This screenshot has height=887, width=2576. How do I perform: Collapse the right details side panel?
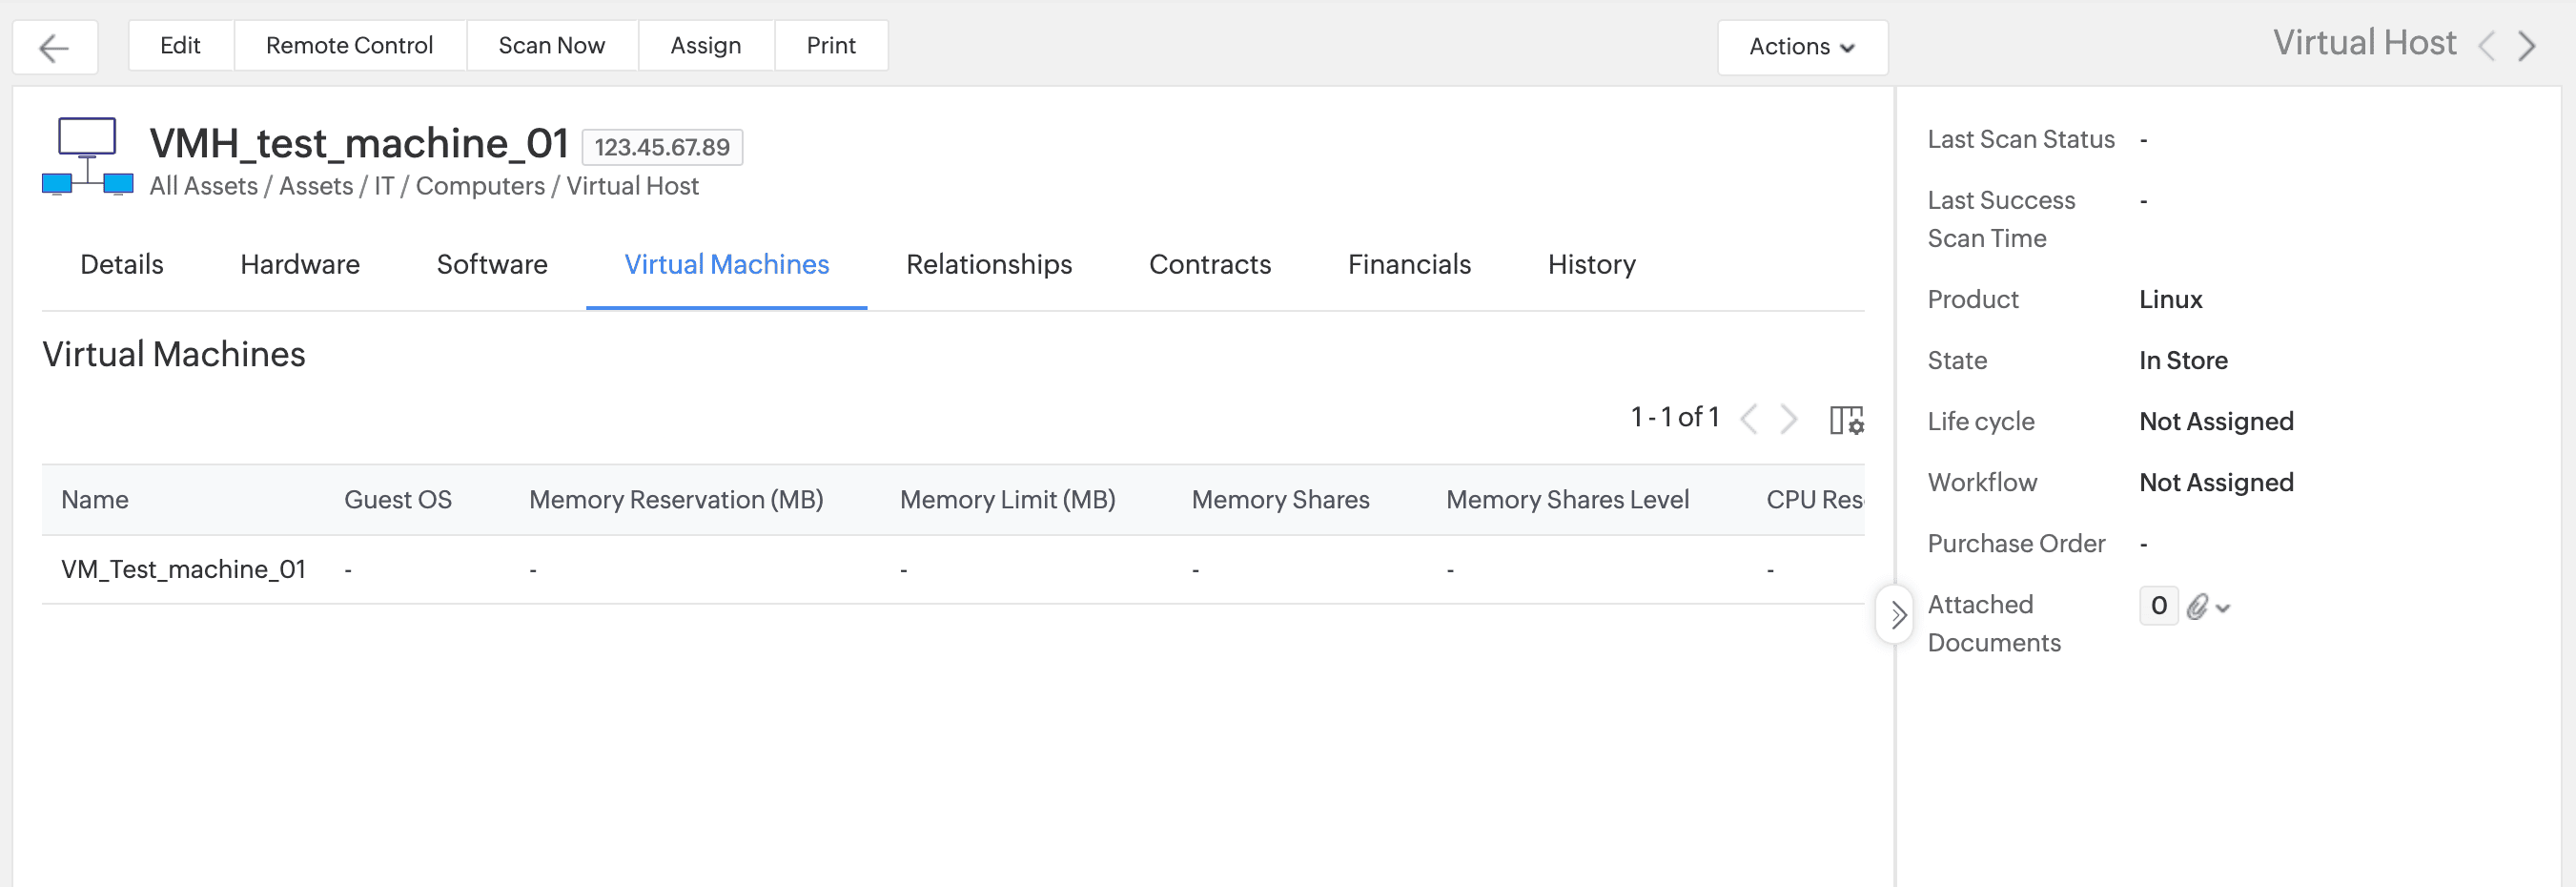pyautogui.click(x=1897, y=615)
